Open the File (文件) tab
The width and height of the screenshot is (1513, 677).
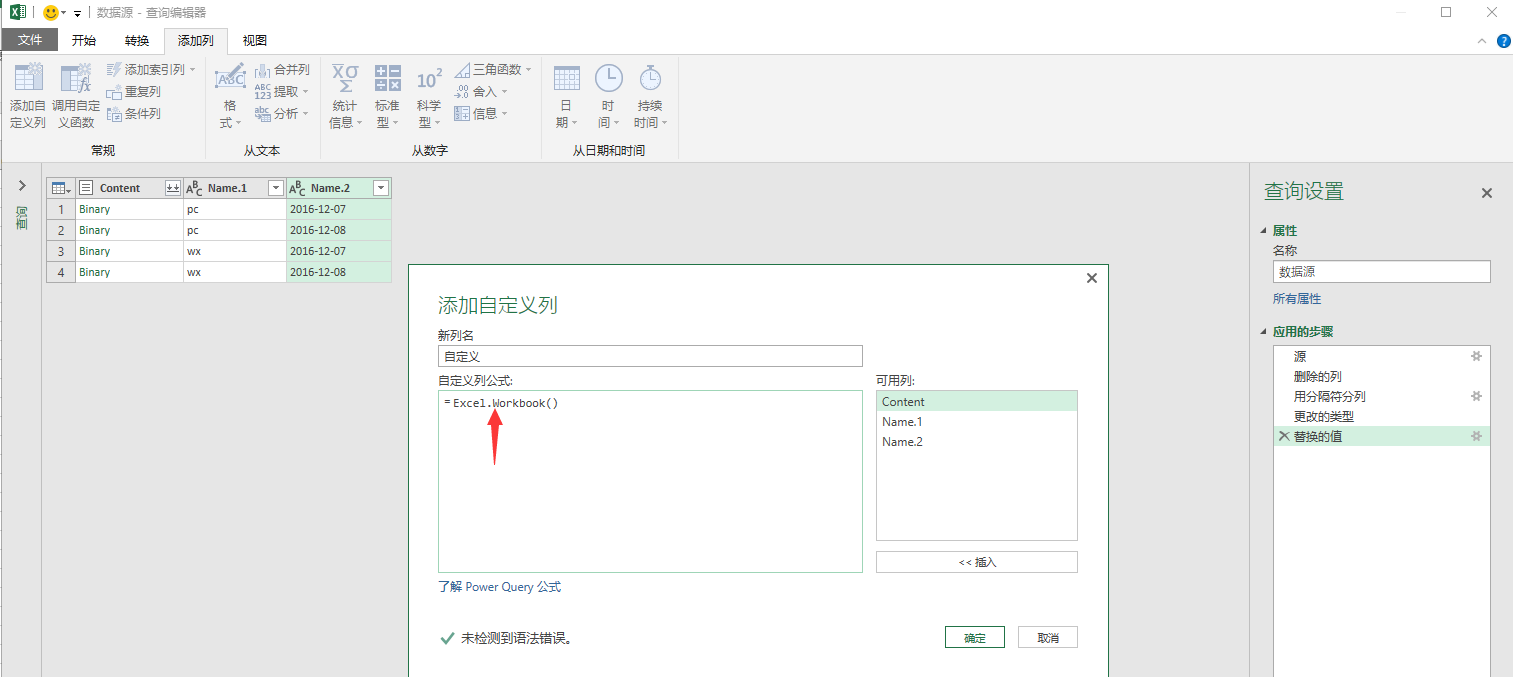pyautogui.click(x=30, y=41)
